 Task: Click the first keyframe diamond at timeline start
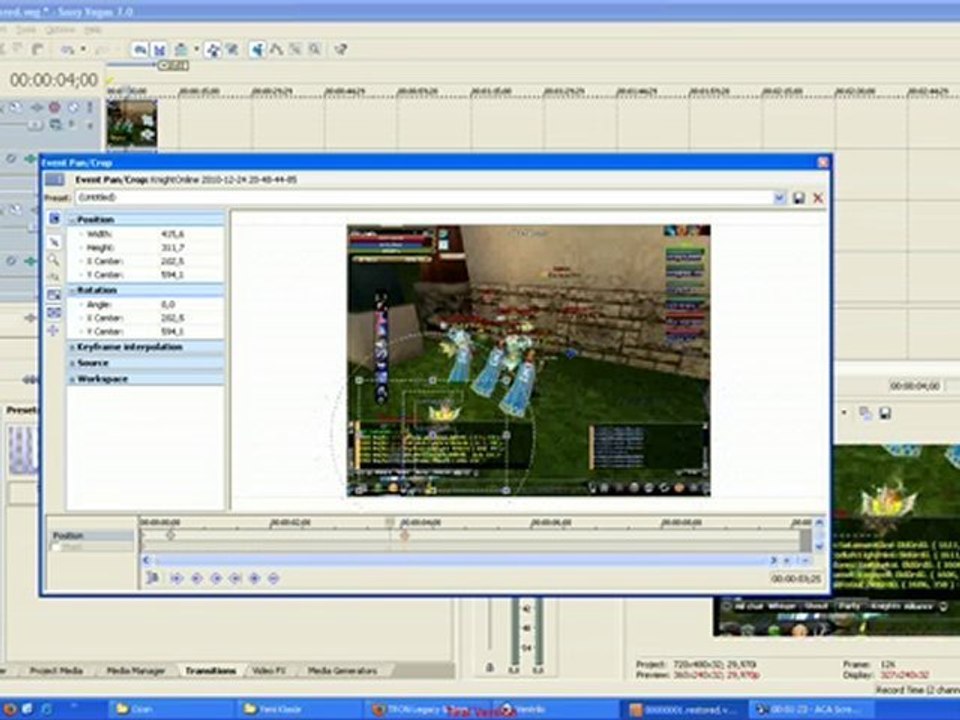click(171, 535)
